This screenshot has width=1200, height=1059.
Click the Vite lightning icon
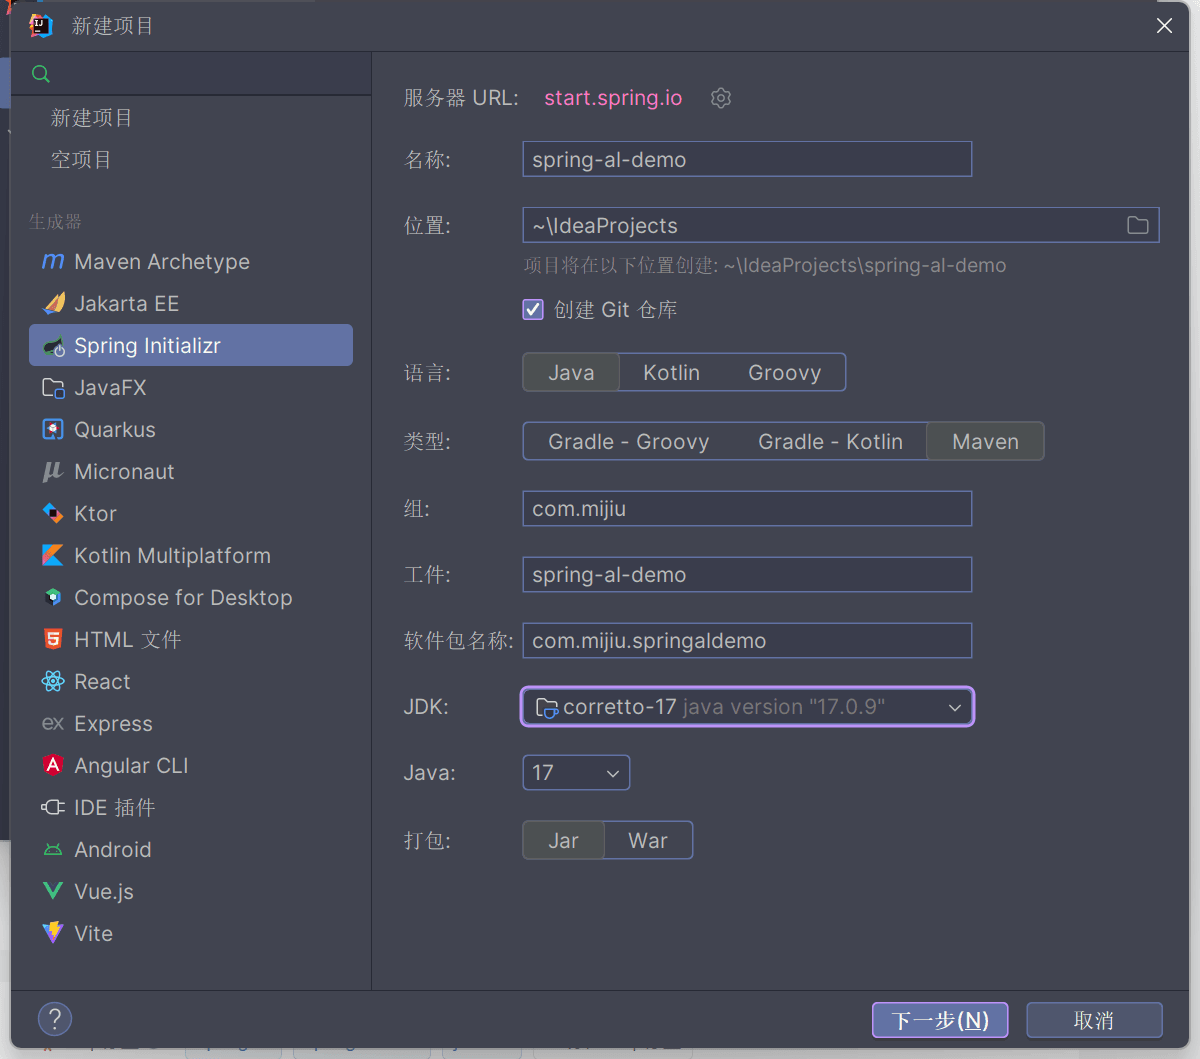pyautogui.click(x=53, y=934)
